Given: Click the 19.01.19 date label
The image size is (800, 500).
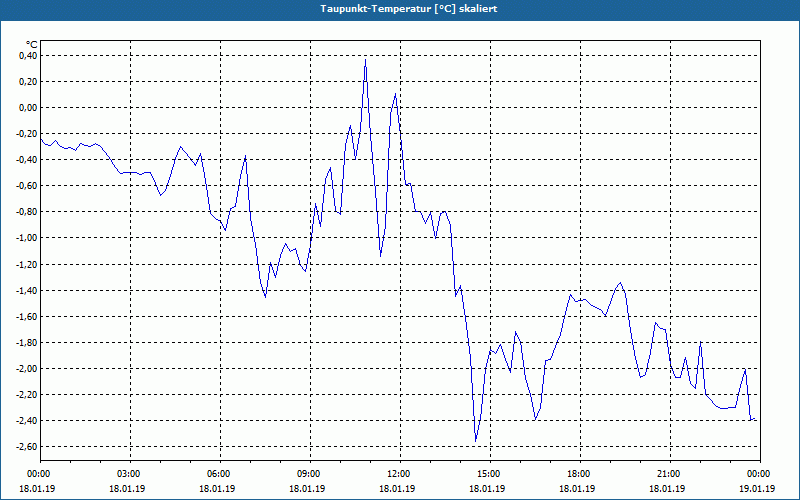Looking at the screenshot, I should pyautogui.click(x=758, y=488).
